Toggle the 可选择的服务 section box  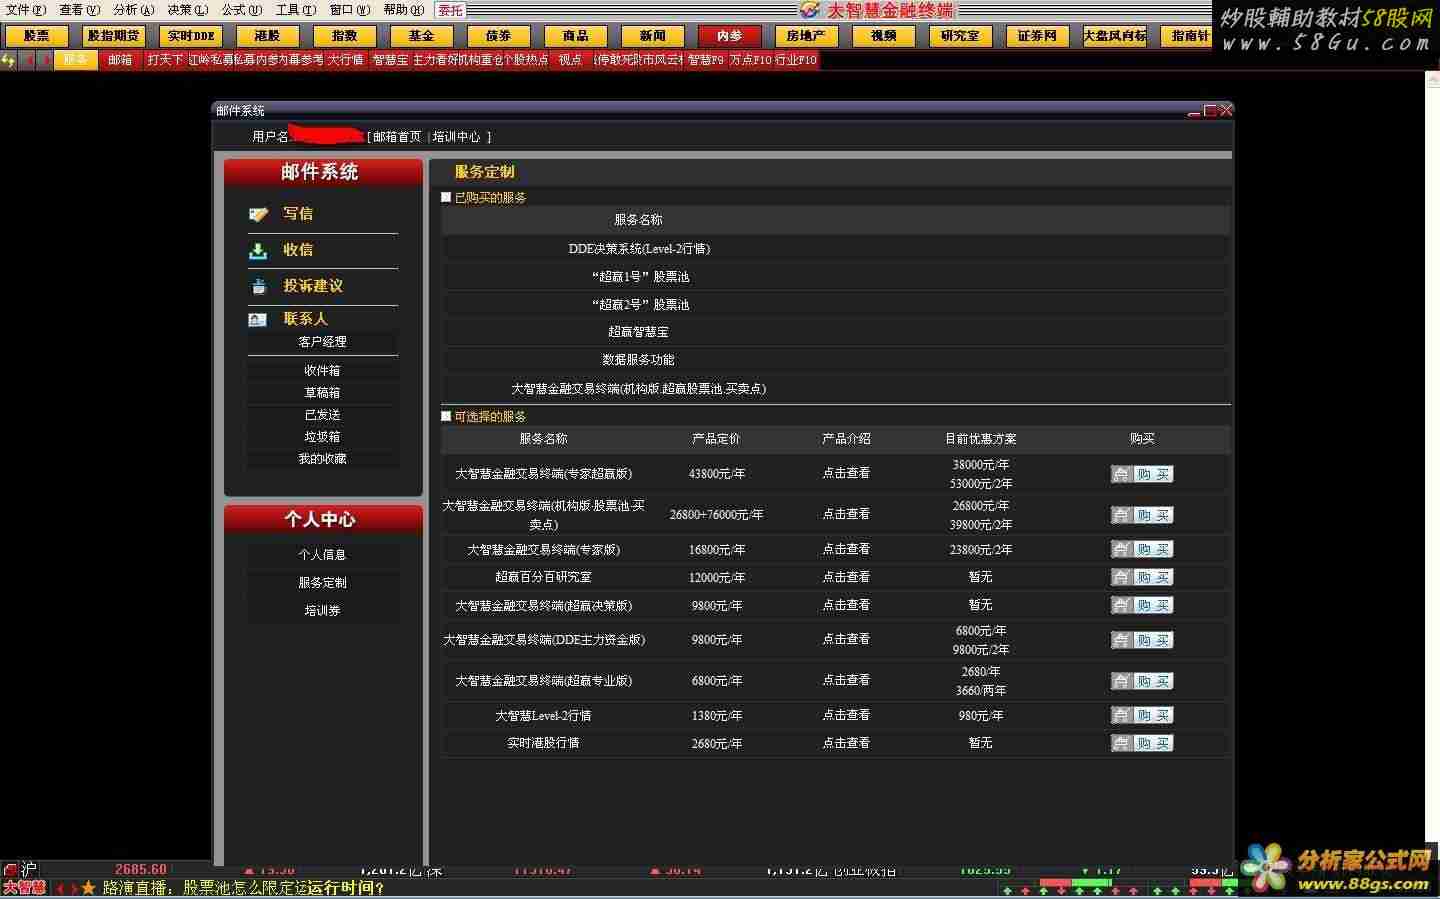coord(446,417)
